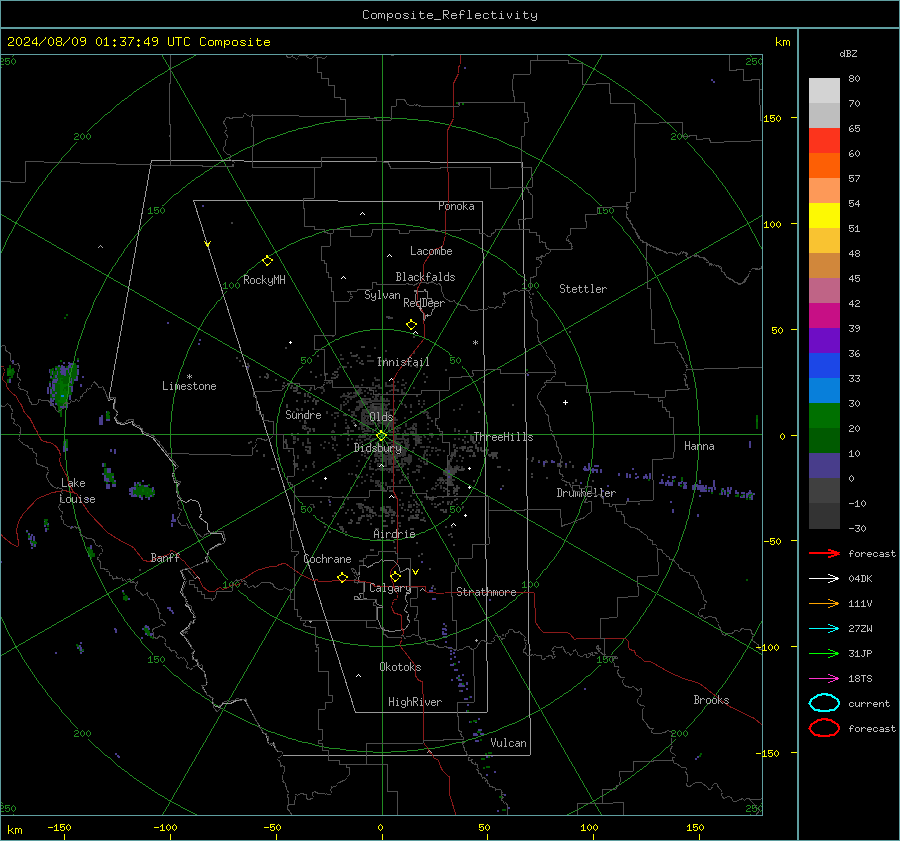This screenshot has width=900, height=841.
Task: Click the ThreeHills label
Action: 503,437
